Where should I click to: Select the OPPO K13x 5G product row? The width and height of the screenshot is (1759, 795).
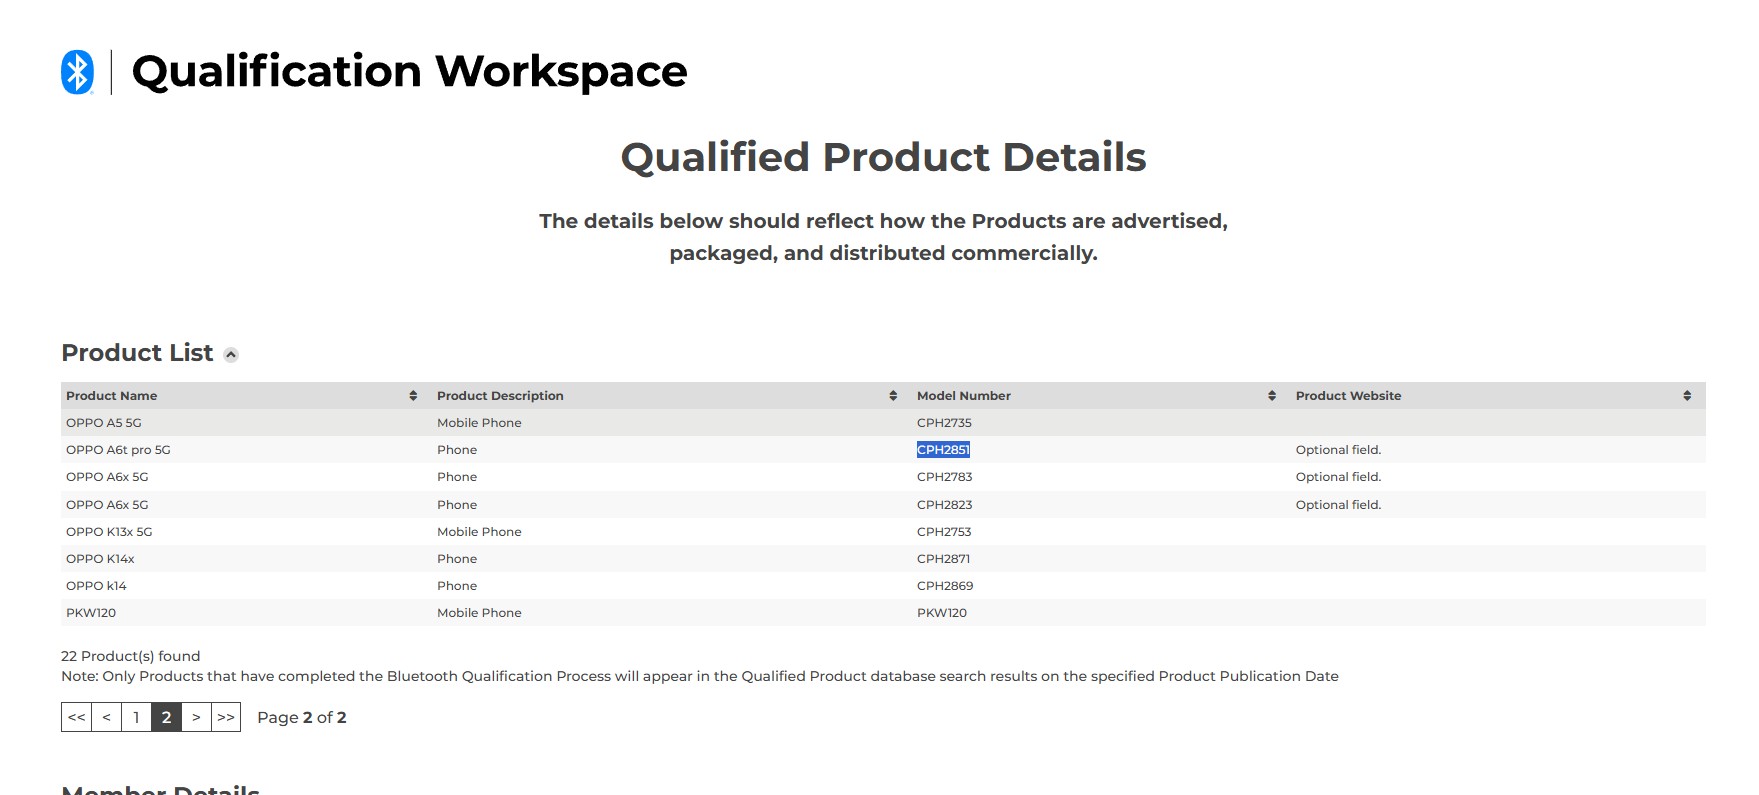tap(109, 532)
